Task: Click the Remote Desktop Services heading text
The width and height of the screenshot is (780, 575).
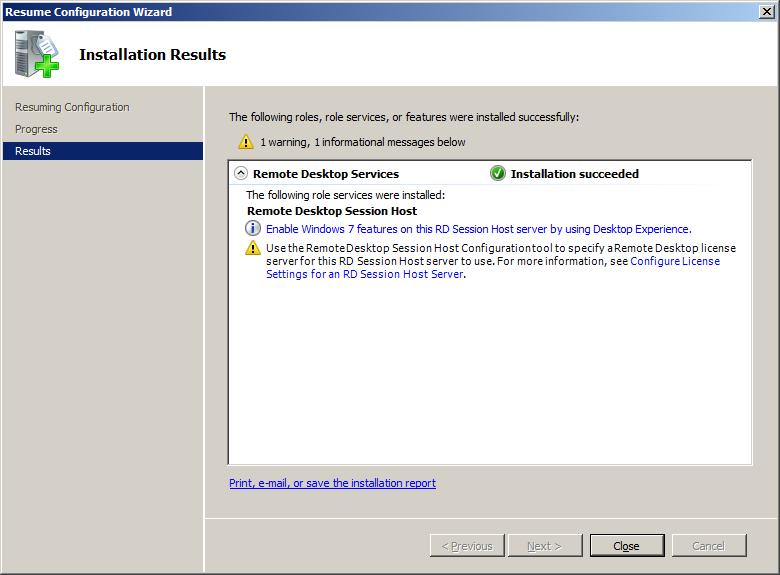Action: (326, 173)
